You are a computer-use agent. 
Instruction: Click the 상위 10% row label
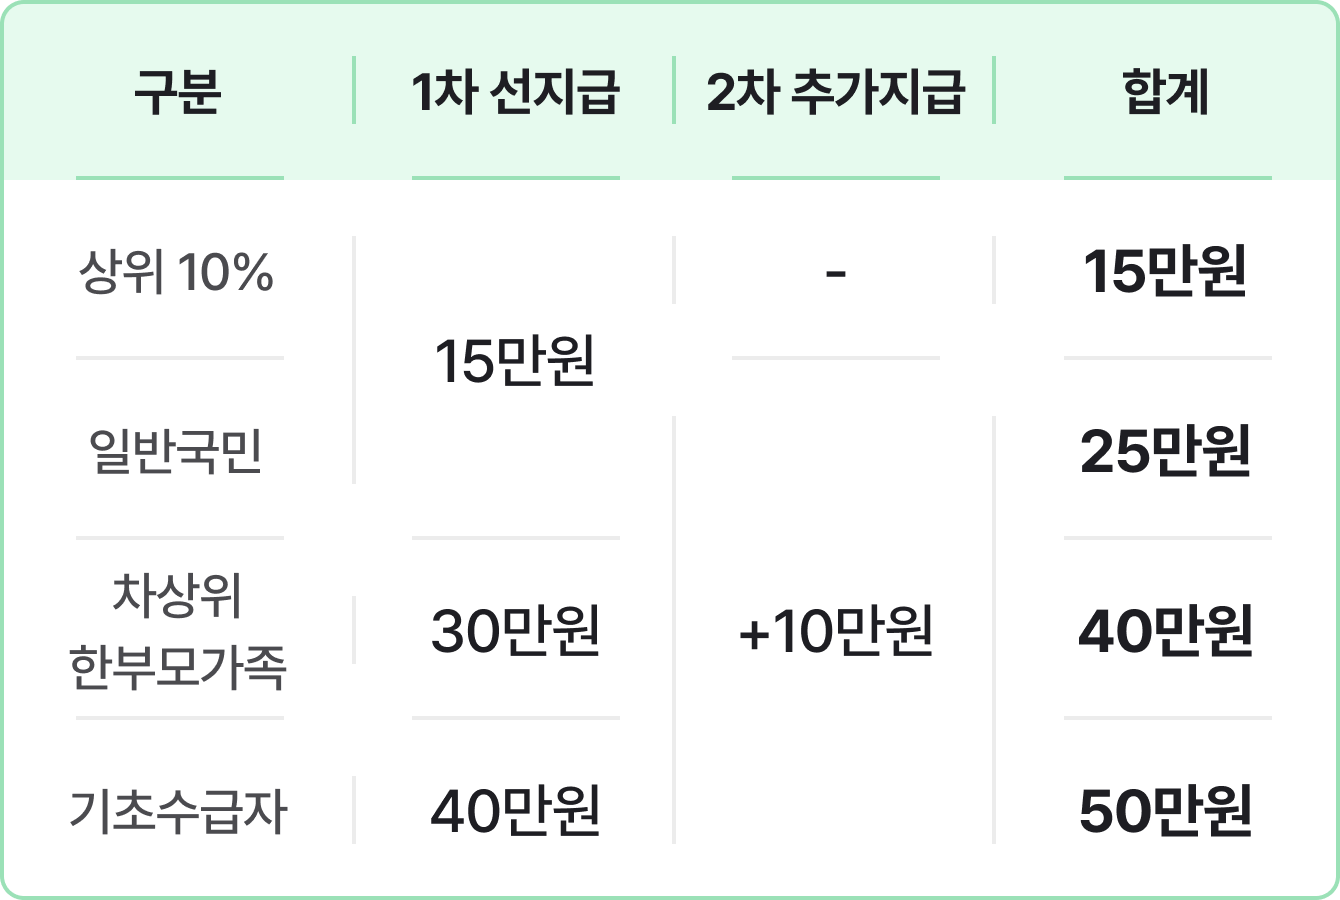176,271
